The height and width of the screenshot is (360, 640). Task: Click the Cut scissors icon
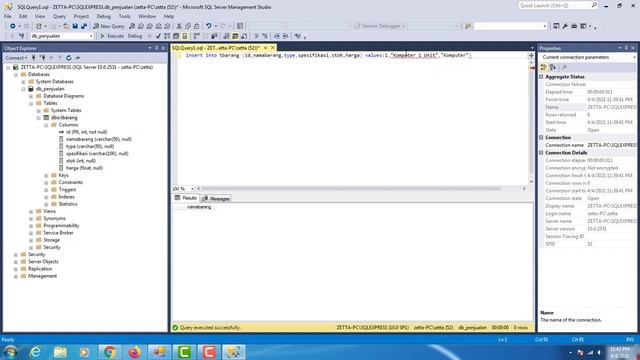point(179,26)
